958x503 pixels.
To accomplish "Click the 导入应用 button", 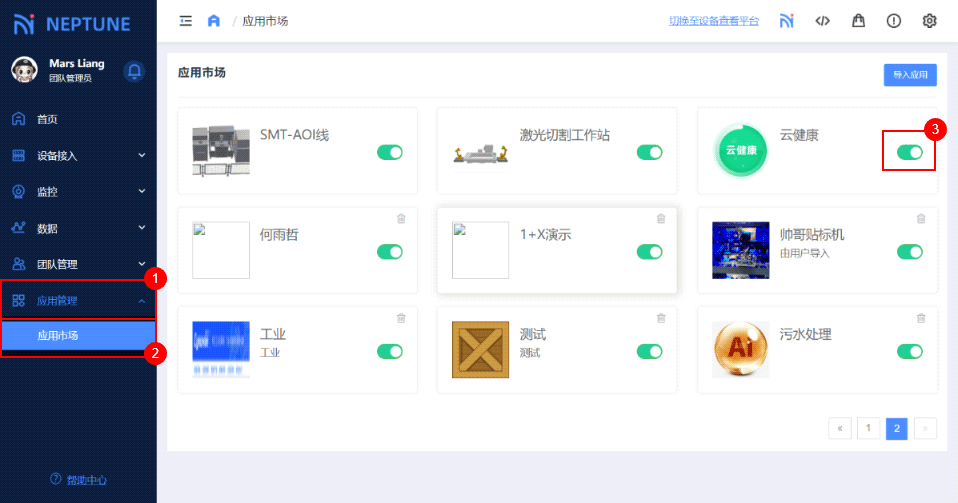I will [x=910, y=75].
